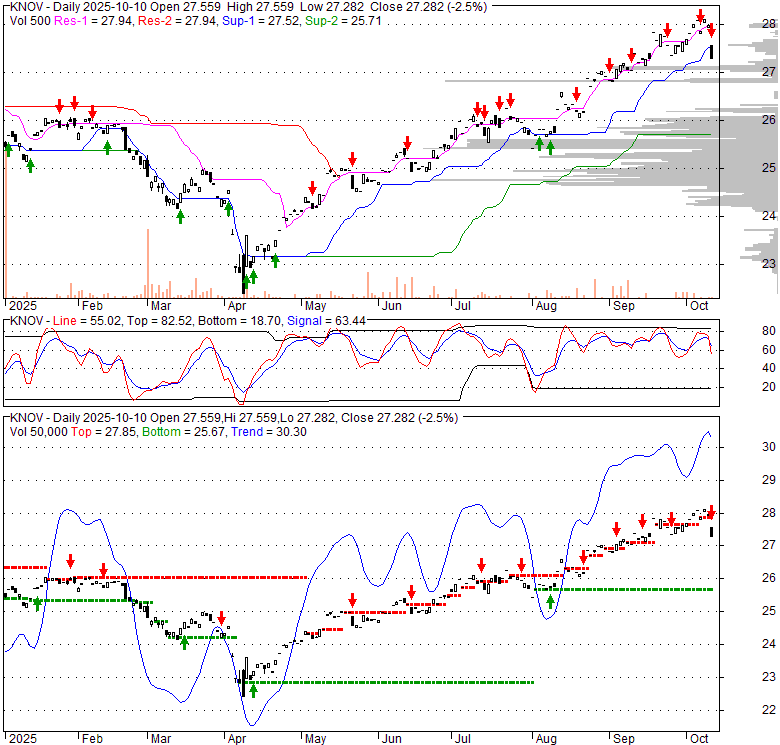Viewport: 780px width, 745px height.
Task: Click the green arrow in August, bottom chart
Action: [549, 601]
